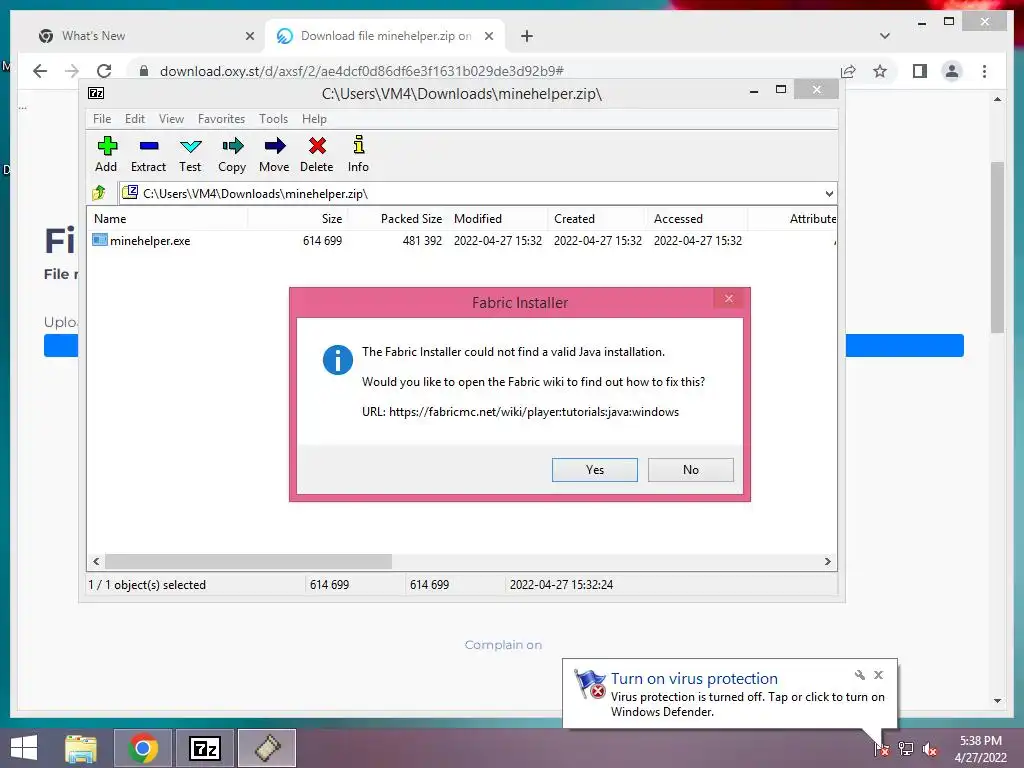
Task: Click the 7-Zip scroll left arrow
Action: coord(96,562)
